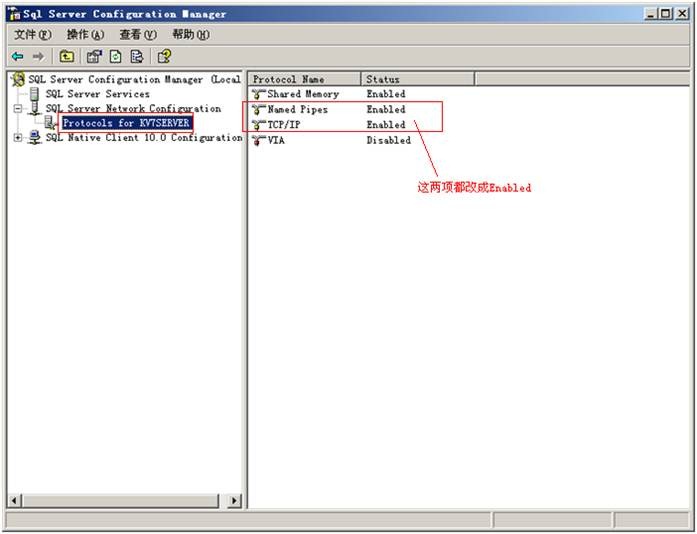Minimize the Configuration Manager window

651,14
